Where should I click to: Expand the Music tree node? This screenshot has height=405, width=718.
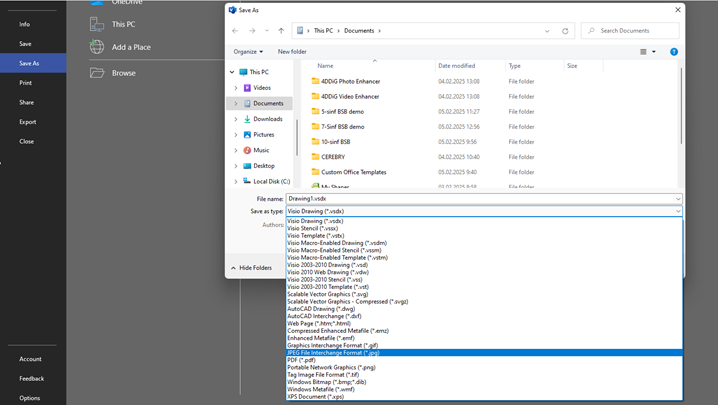pyautogui.click(x=236, y=150)
